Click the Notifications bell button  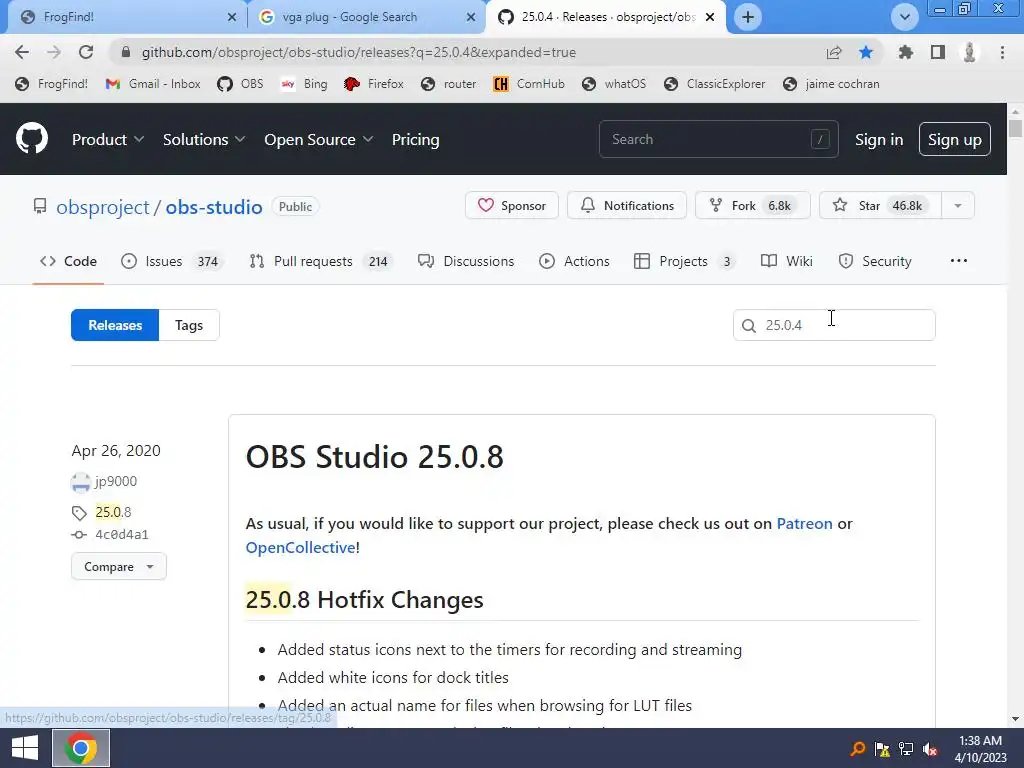626,205
